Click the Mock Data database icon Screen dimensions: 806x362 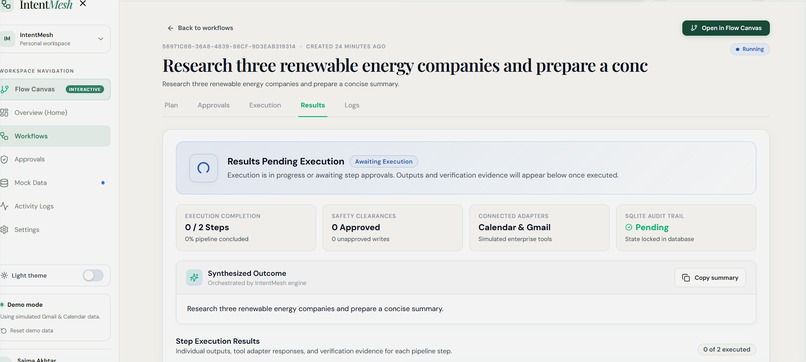[5, 183]
